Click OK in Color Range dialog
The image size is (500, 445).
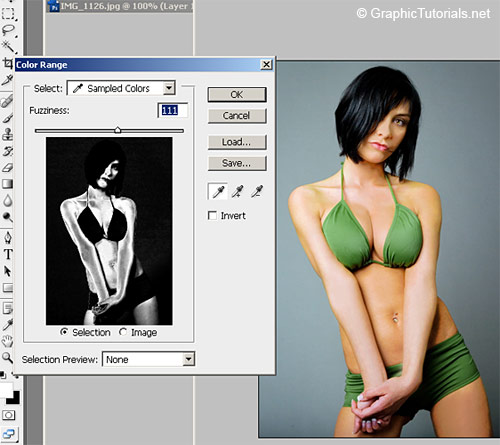[x=237, y=95]
